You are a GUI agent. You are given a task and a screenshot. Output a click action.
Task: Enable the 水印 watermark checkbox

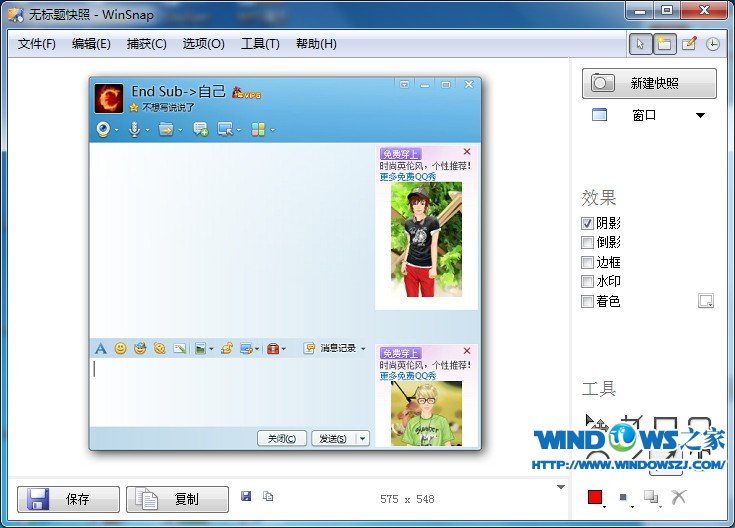[x=588, y=281]
